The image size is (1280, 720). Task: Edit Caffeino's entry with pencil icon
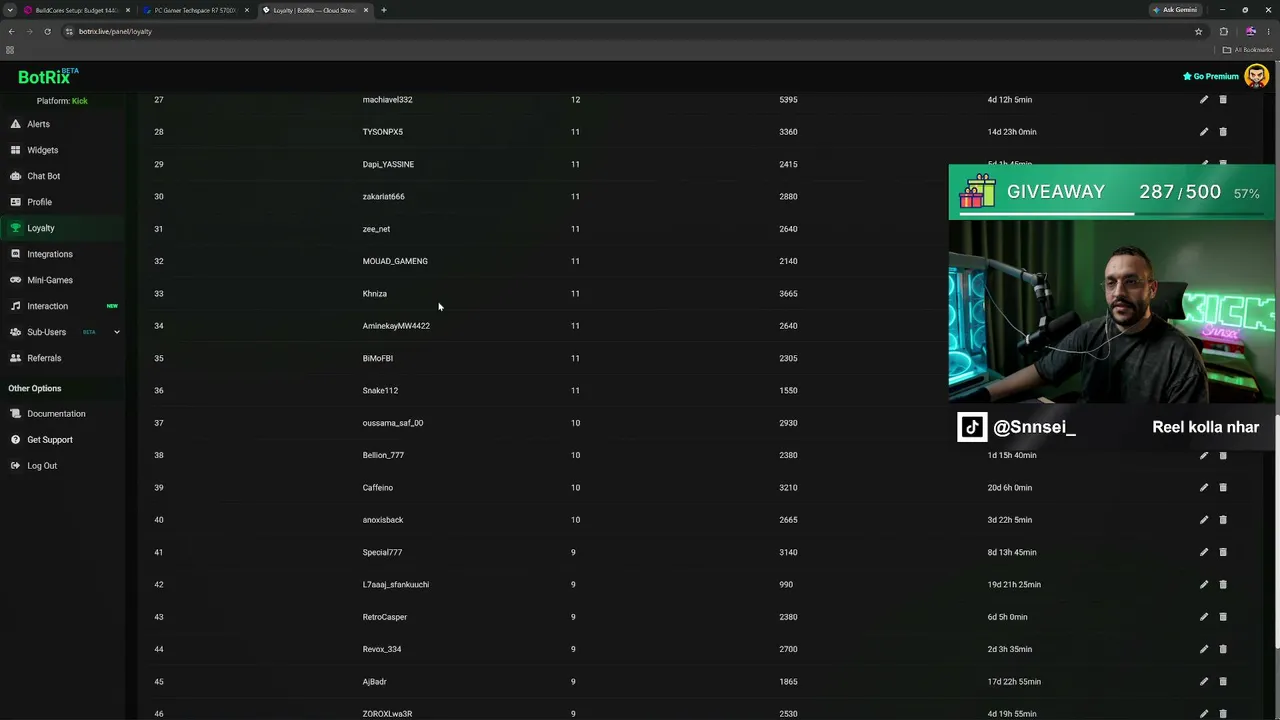pyautogui.click(x=1204, y=488)
